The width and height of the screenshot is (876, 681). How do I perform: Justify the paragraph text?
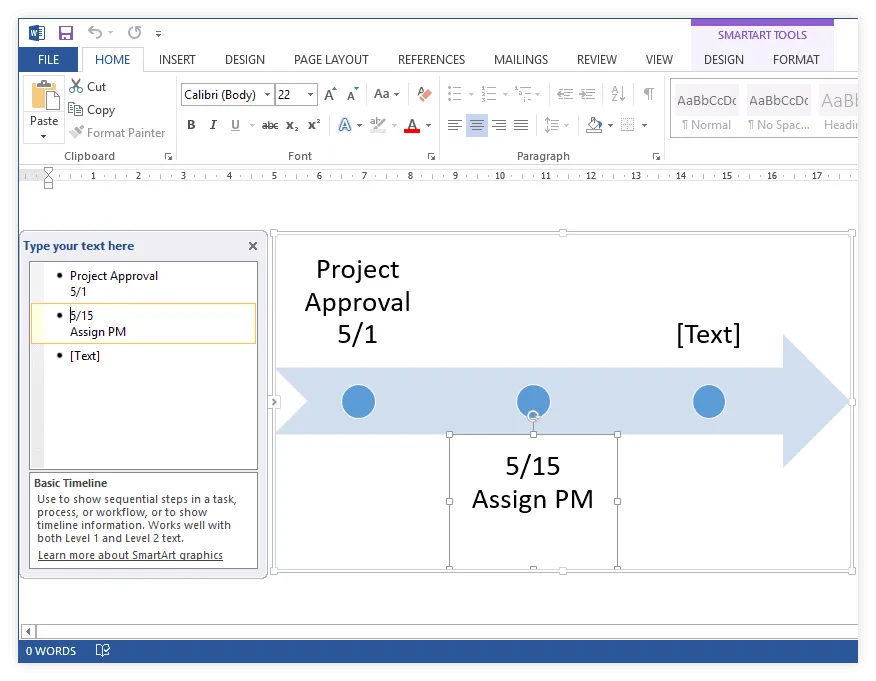(x=521, y=126)
